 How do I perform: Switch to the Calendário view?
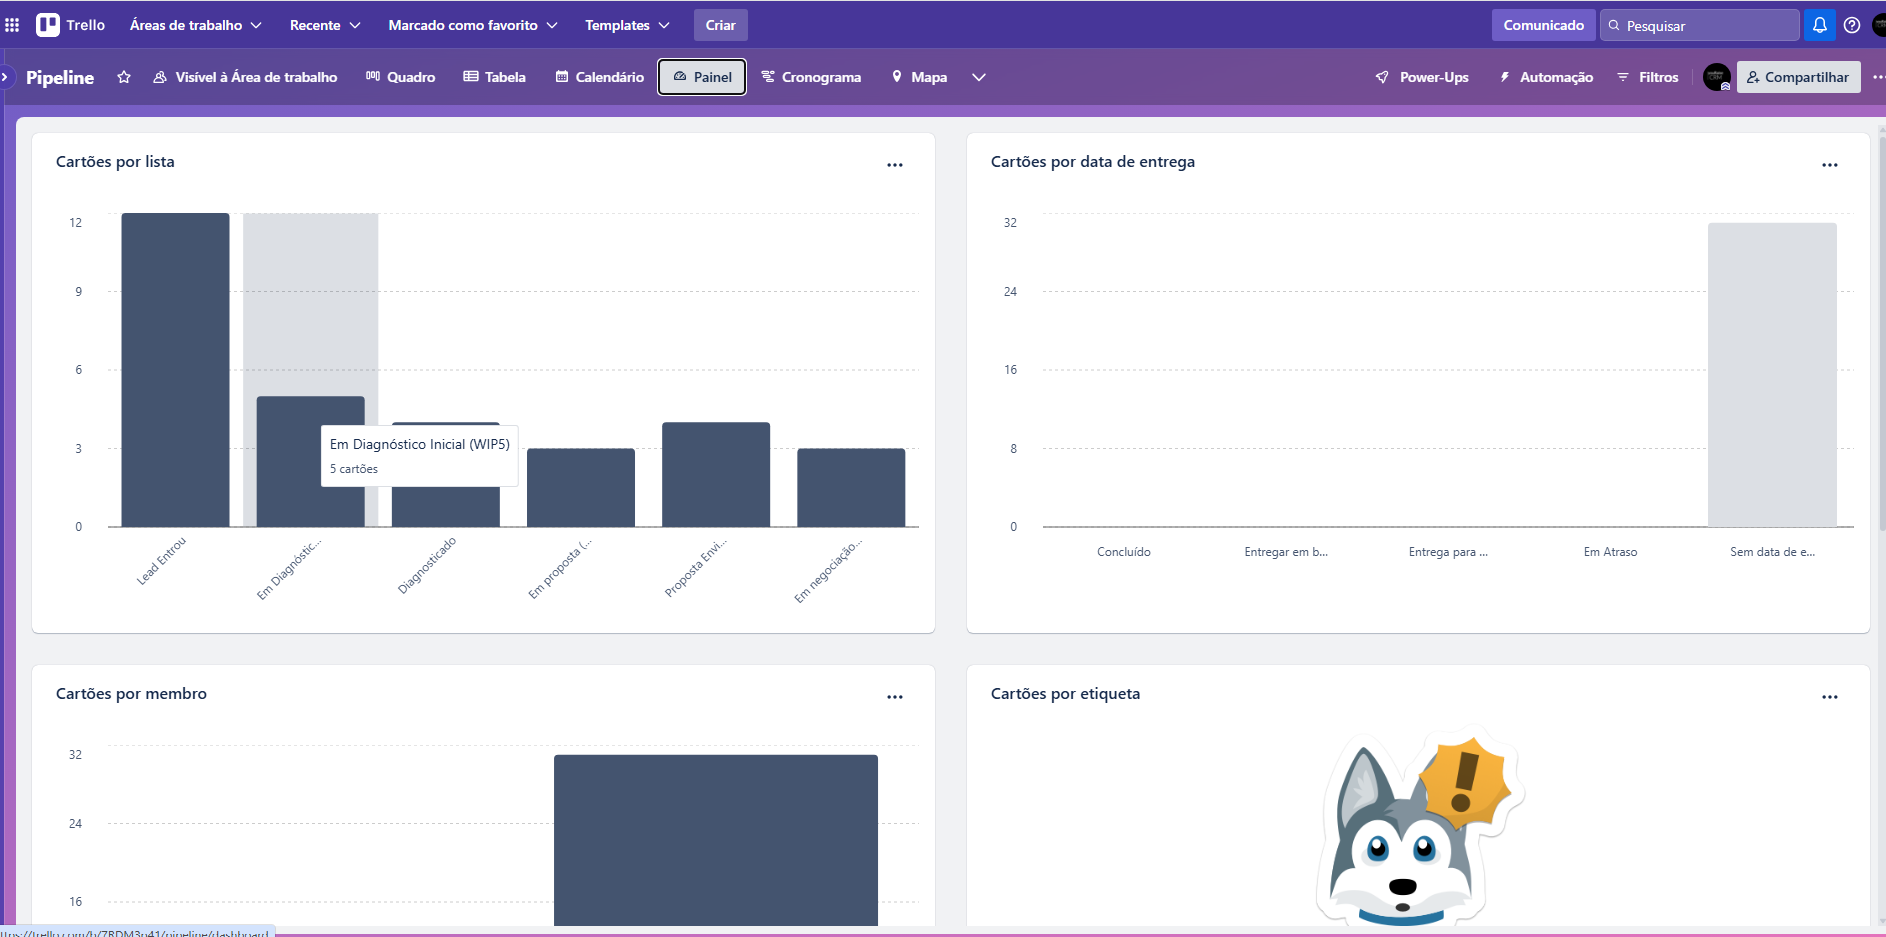600,77
